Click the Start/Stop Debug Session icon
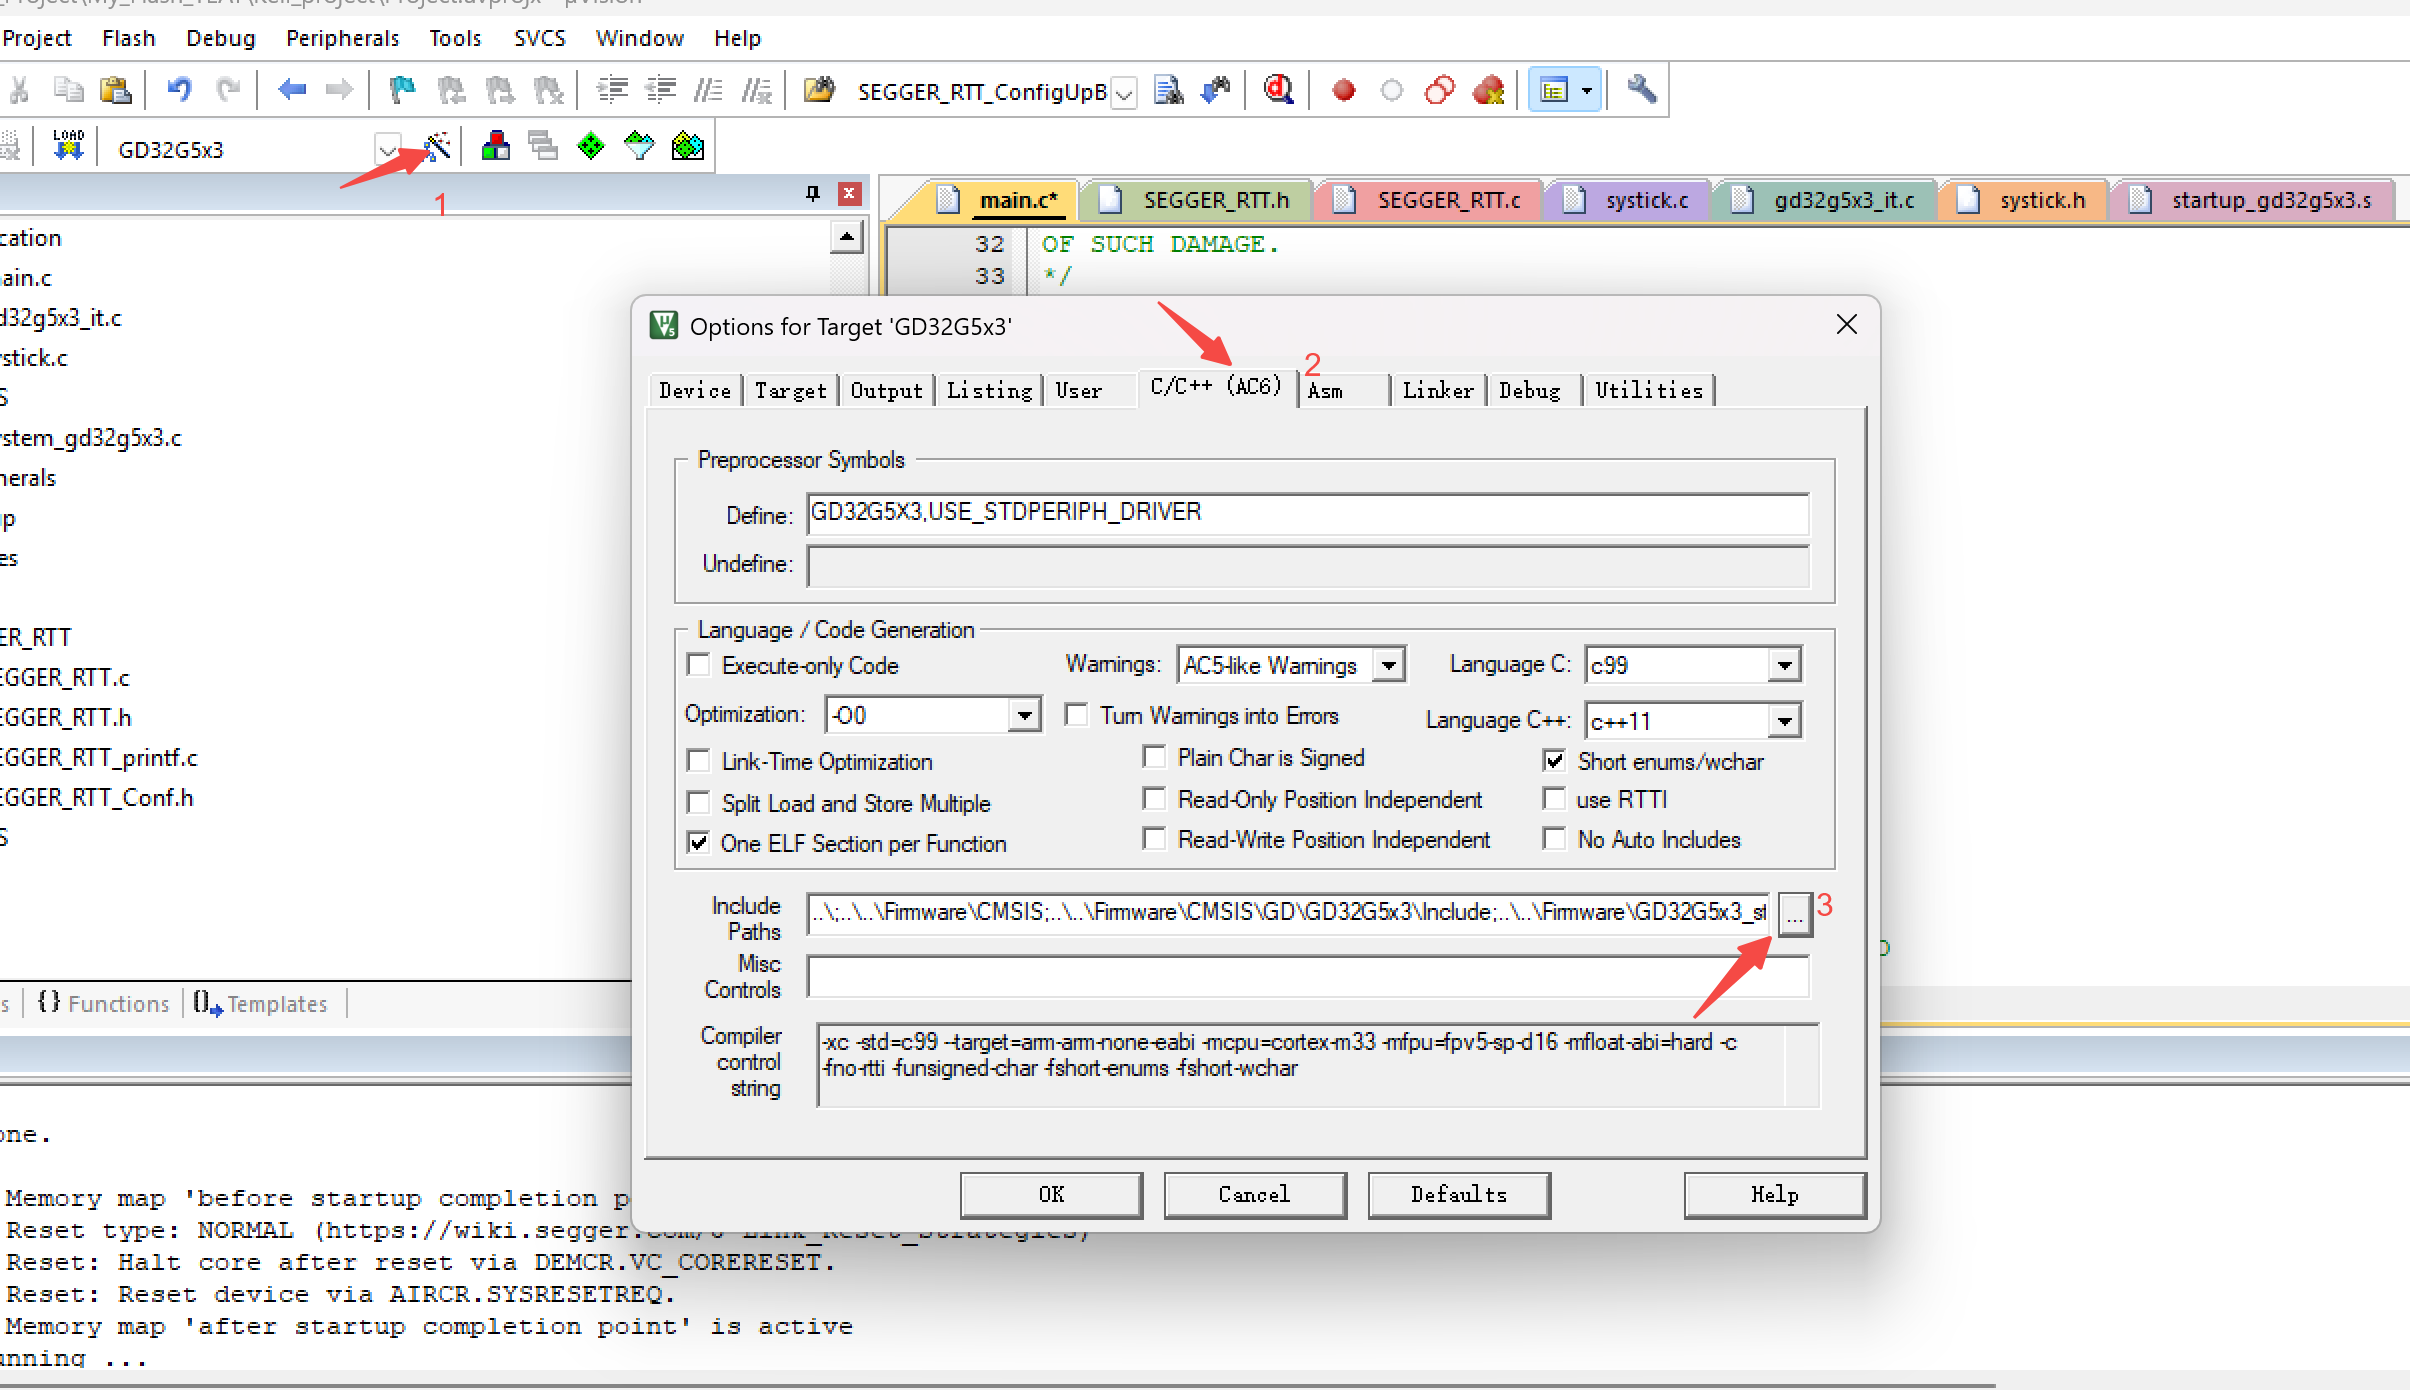This screenshot has height=1390, width=2410. tap(1278, 90)
